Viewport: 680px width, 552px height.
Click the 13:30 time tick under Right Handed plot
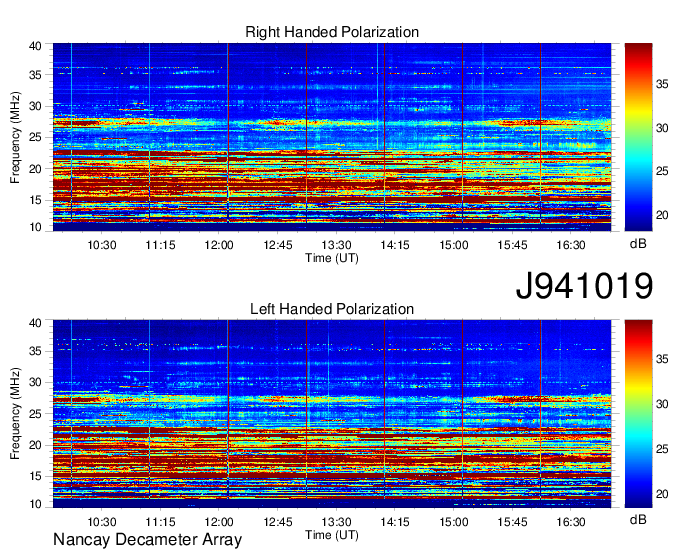[337, 245]
